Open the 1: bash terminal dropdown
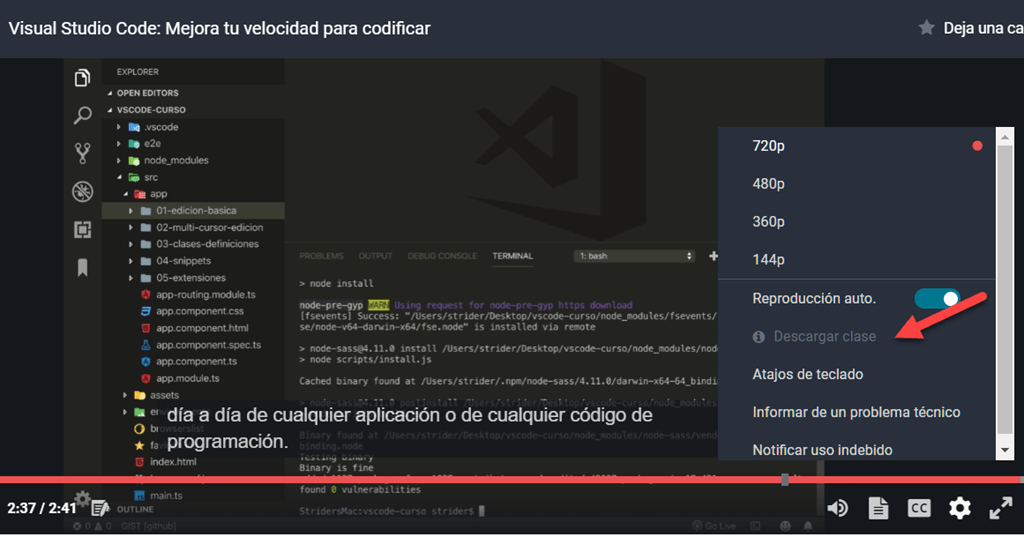This screenshot has width=1024, height=537. [634, 256]
